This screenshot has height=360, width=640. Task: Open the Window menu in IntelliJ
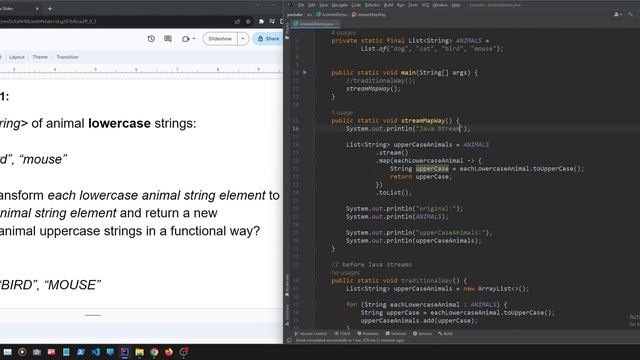pos(440,5)
